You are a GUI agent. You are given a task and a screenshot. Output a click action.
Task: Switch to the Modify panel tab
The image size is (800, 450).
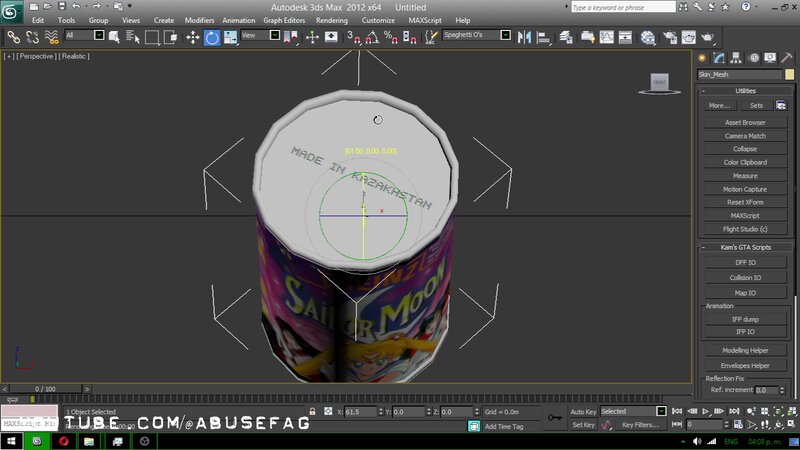coord(719,58)
